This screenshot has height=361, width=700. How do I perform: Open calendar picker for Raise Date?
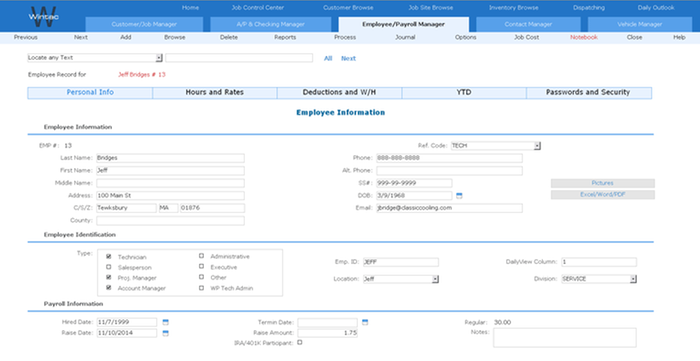coord(166,333)
